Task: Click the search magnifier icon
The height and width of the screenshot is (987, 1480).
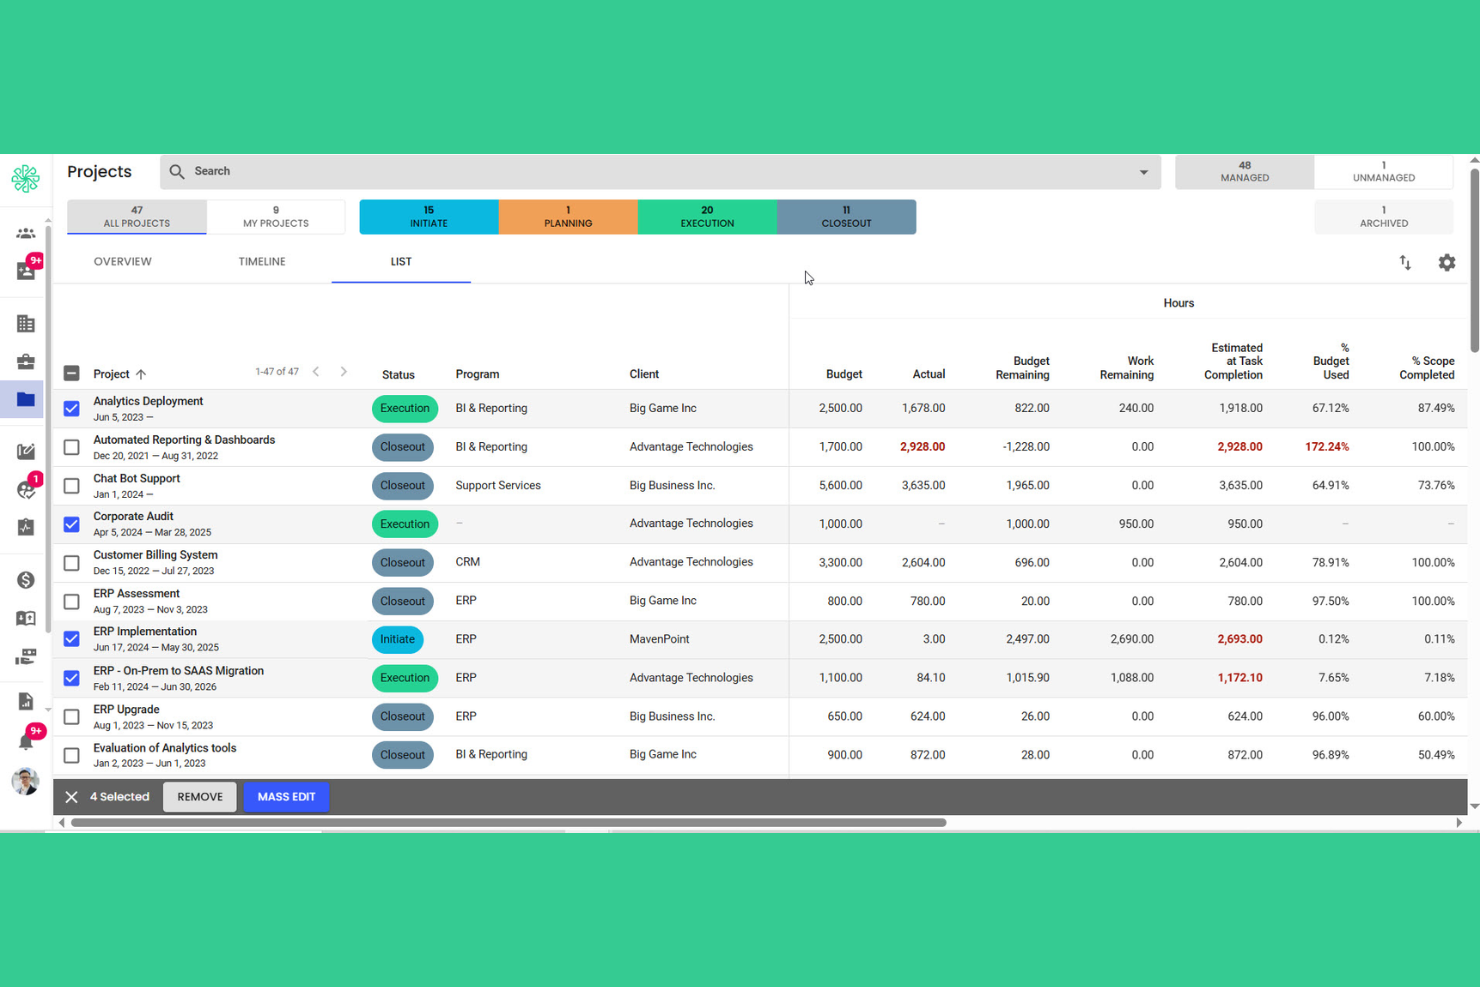Action: pos(177,172)
